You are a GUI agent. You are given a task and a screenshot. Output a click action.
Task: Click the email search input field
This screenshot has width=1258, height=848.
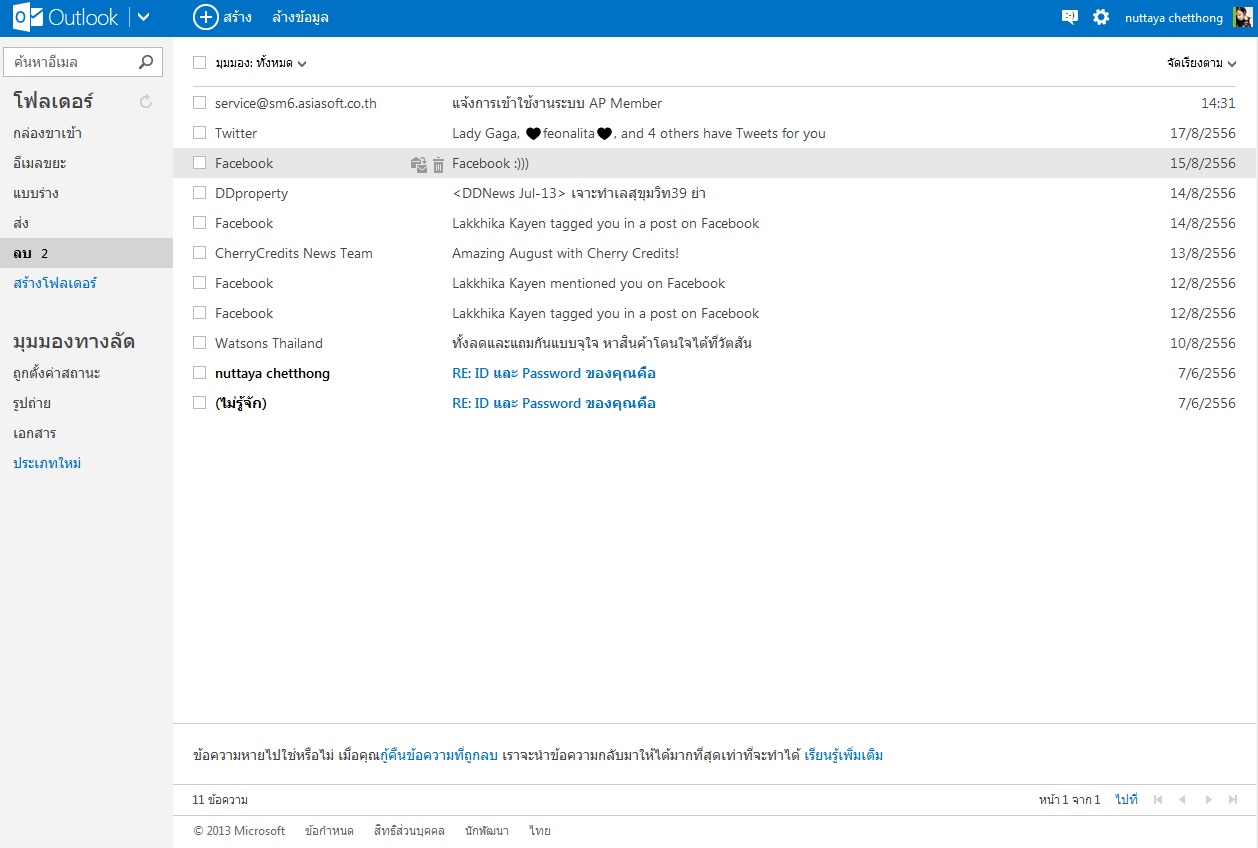click(x=70, y=62)
